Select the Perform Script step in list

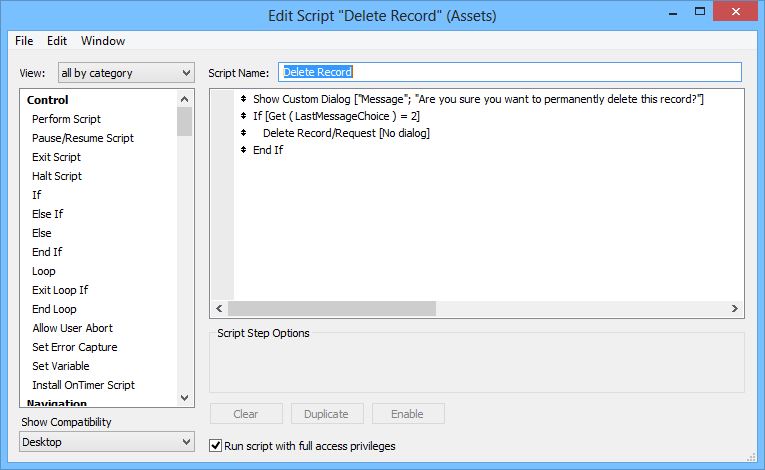(x=66, y=119)
